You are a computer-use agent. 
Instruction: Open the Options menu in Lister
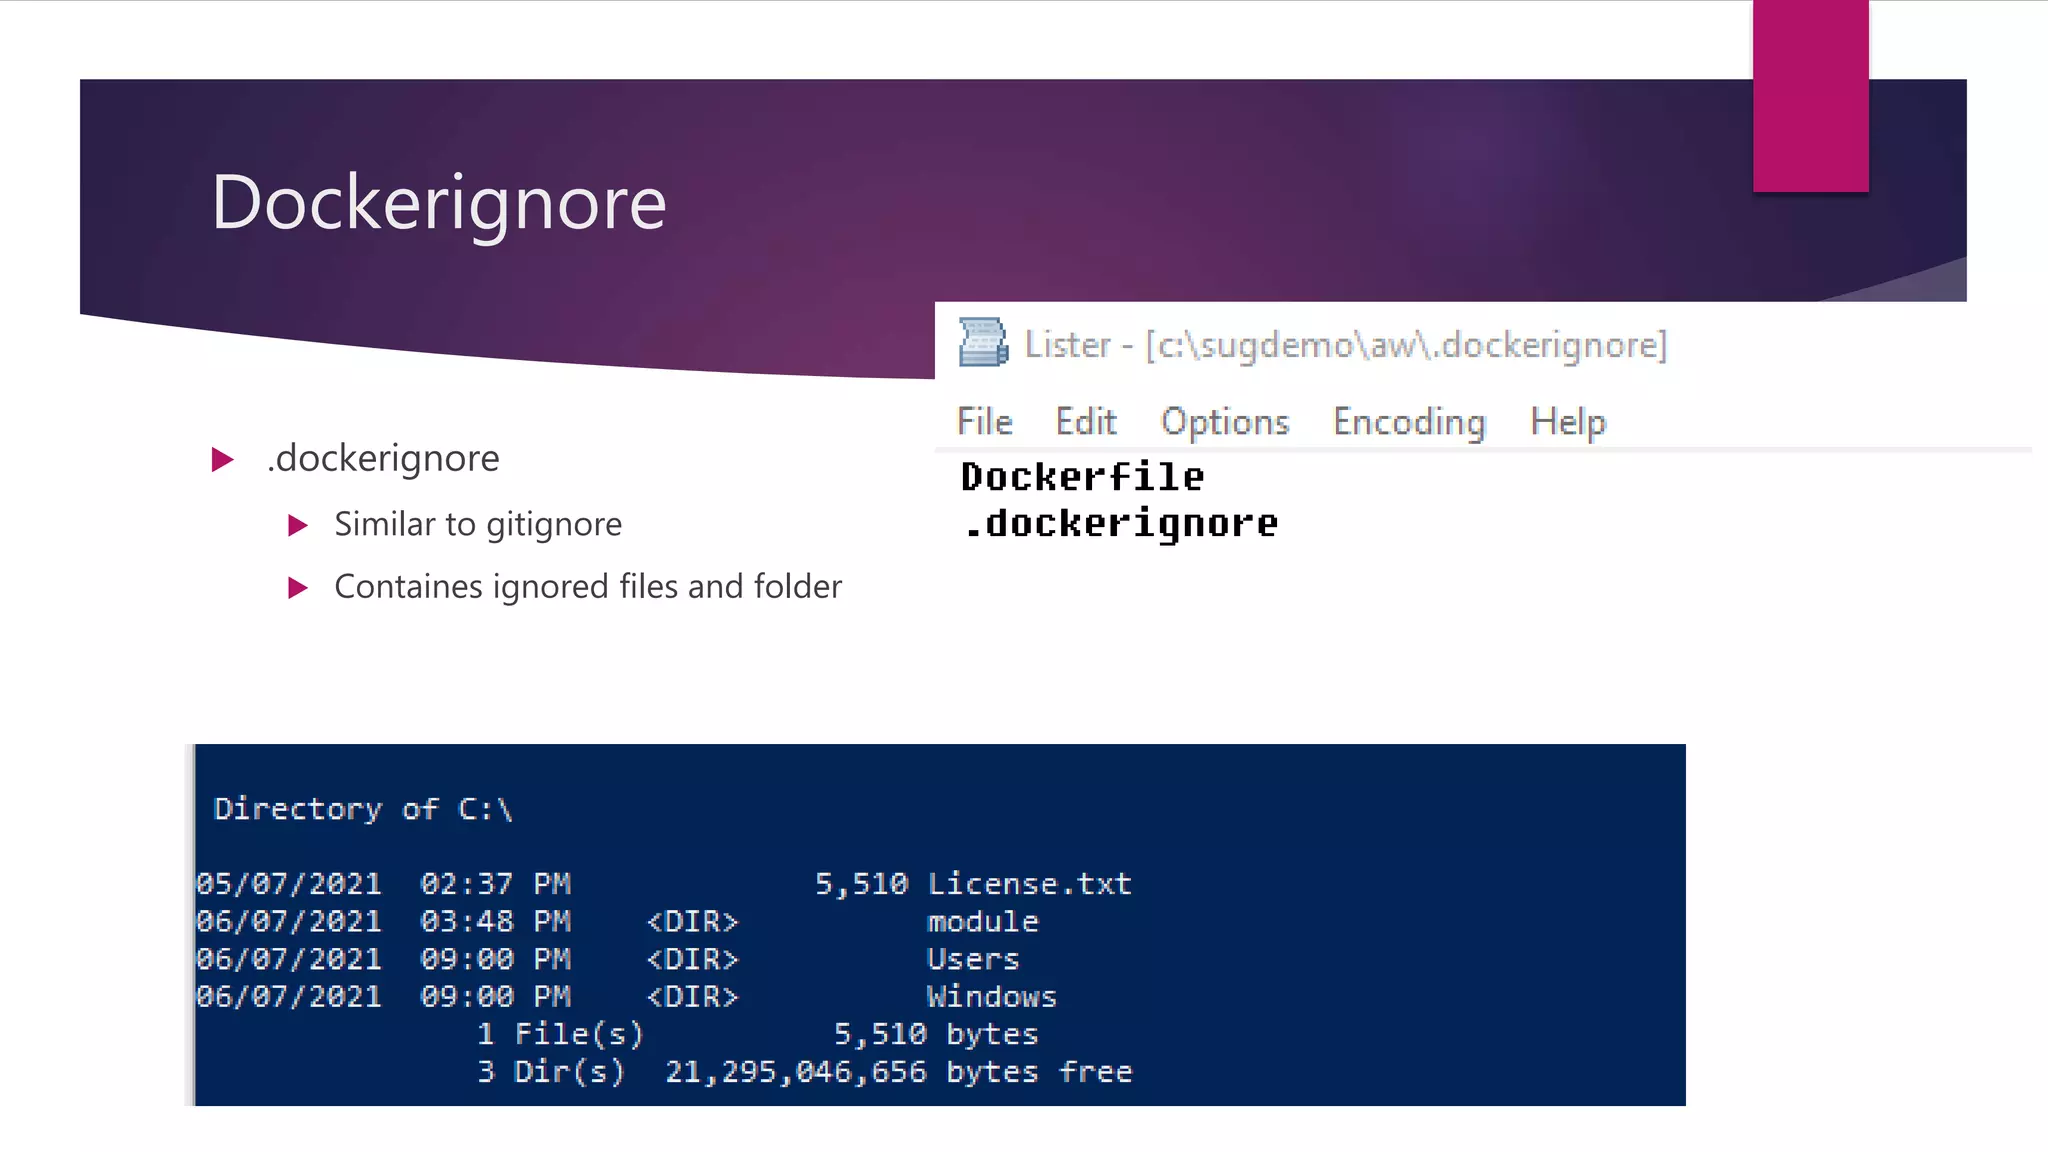1225,423
